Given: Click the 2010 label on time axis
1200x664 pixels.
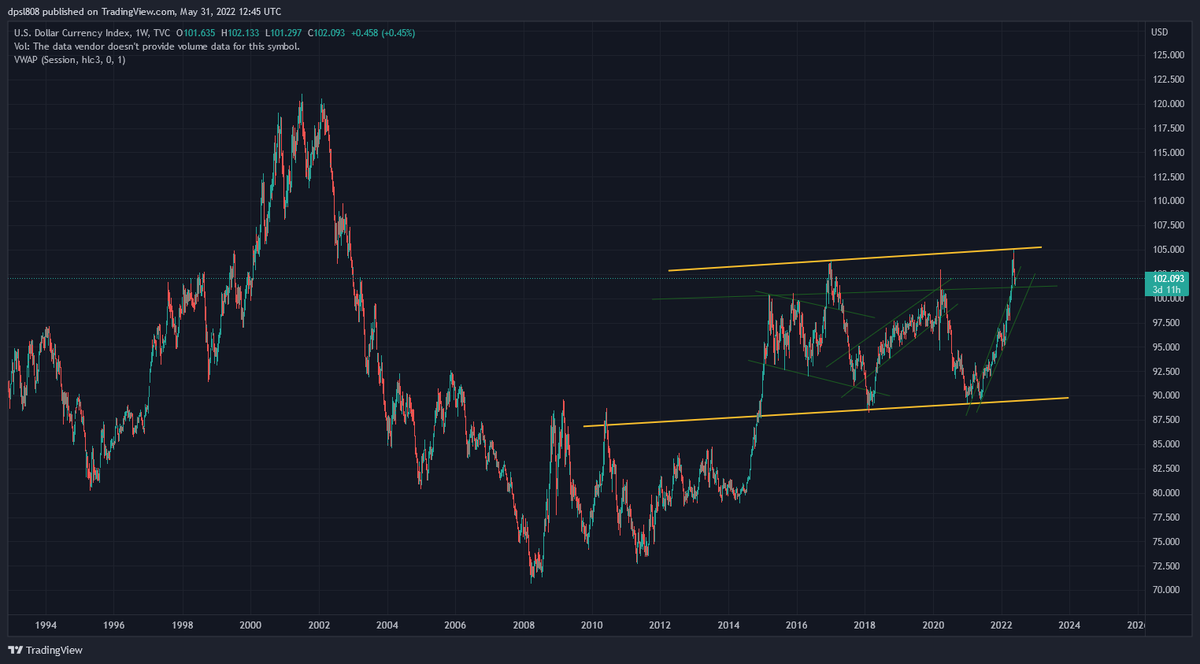Looking at the screenshot, I should [592, 626].
